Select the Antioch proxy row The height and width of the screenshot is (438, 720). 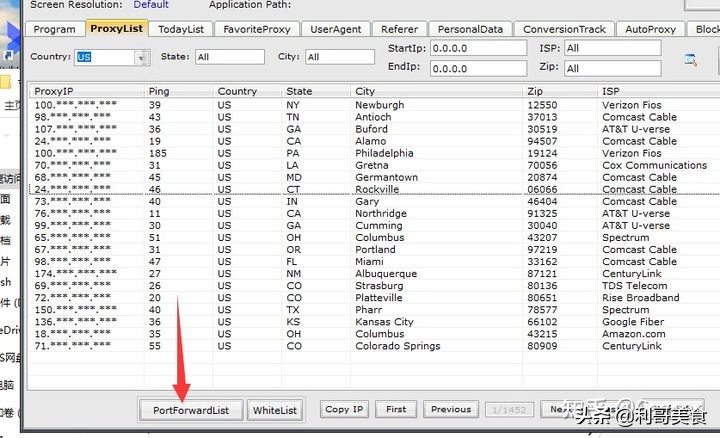coord(374,117)
